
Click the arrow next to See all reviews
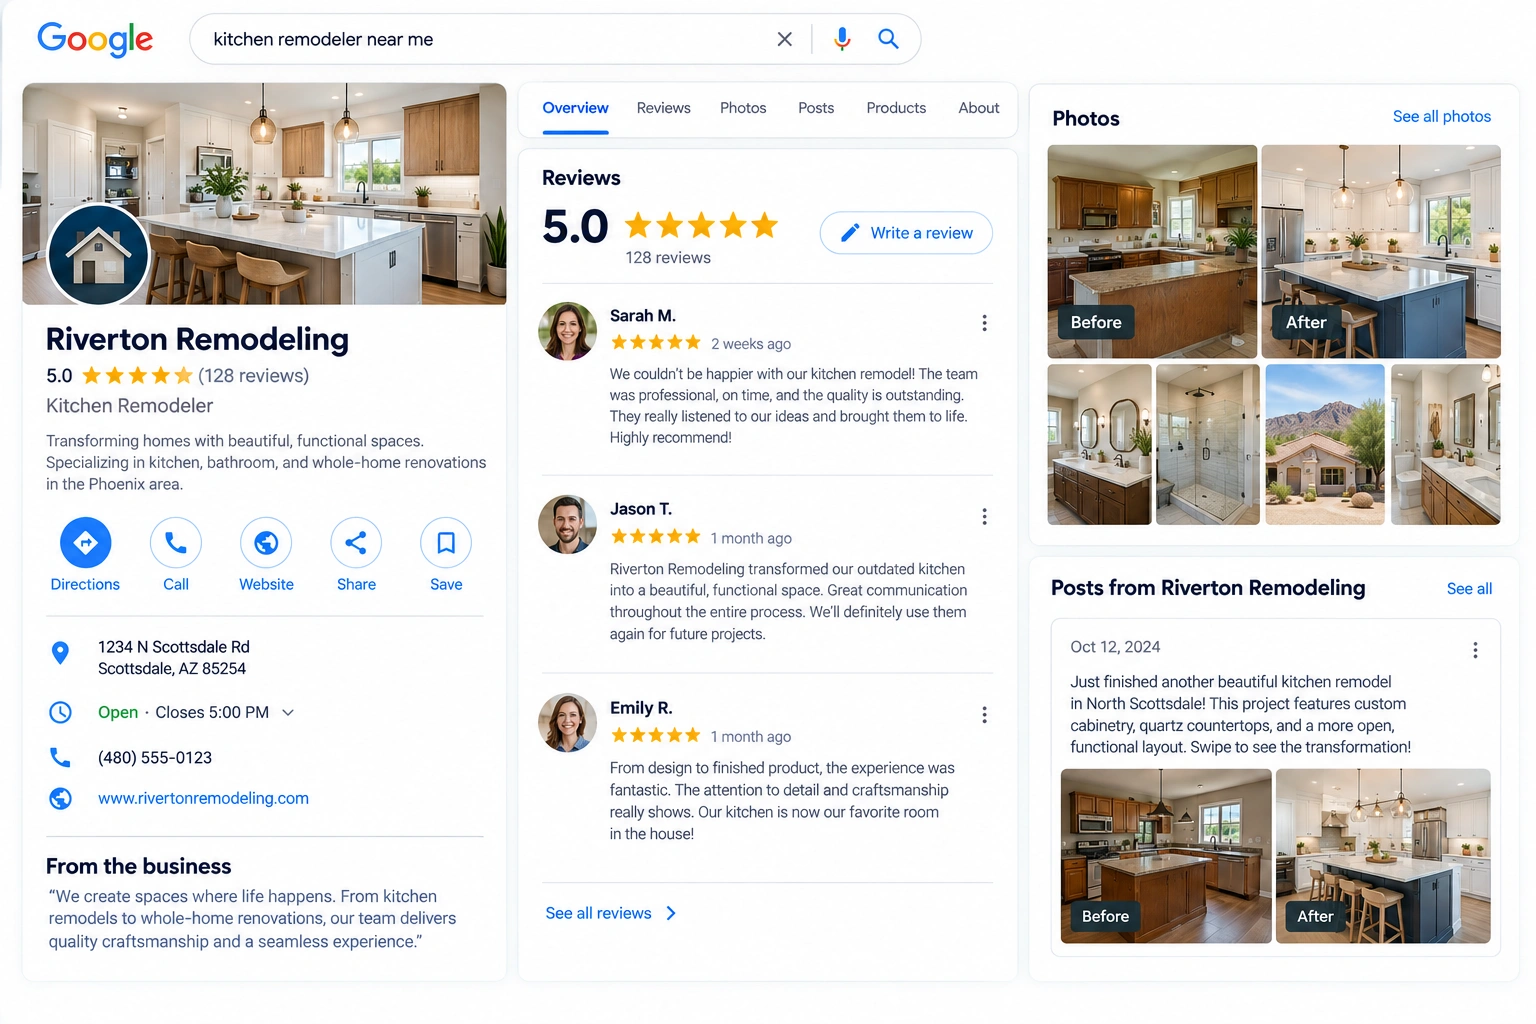[671, 913]
